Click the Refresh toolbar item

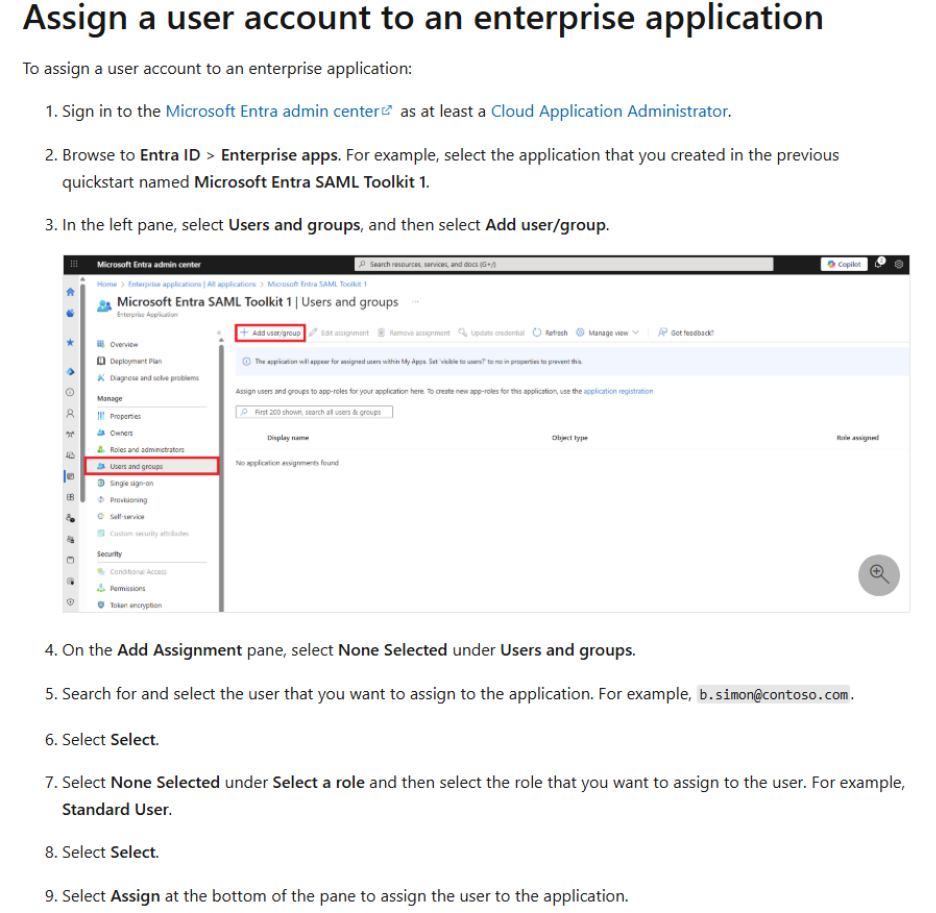tap(550, 333)
